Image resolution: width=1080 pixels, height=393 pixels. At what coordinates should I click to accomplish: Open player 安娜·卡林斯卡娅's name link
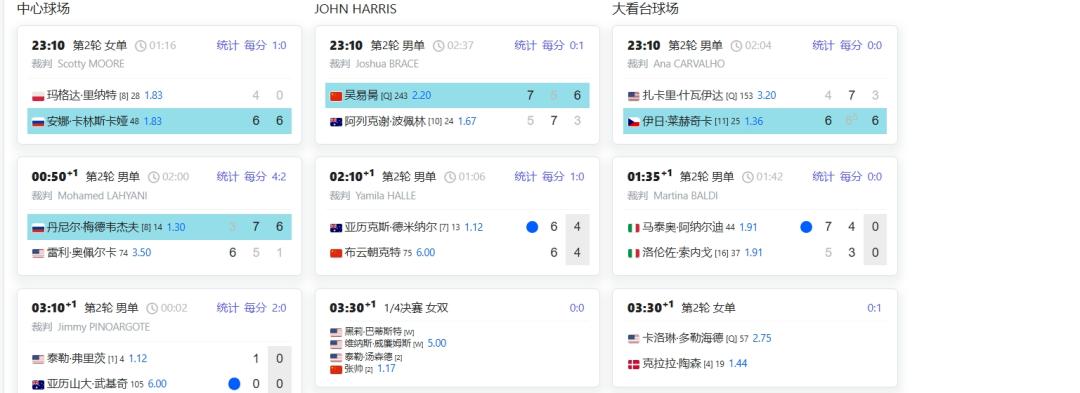[87, 121]
